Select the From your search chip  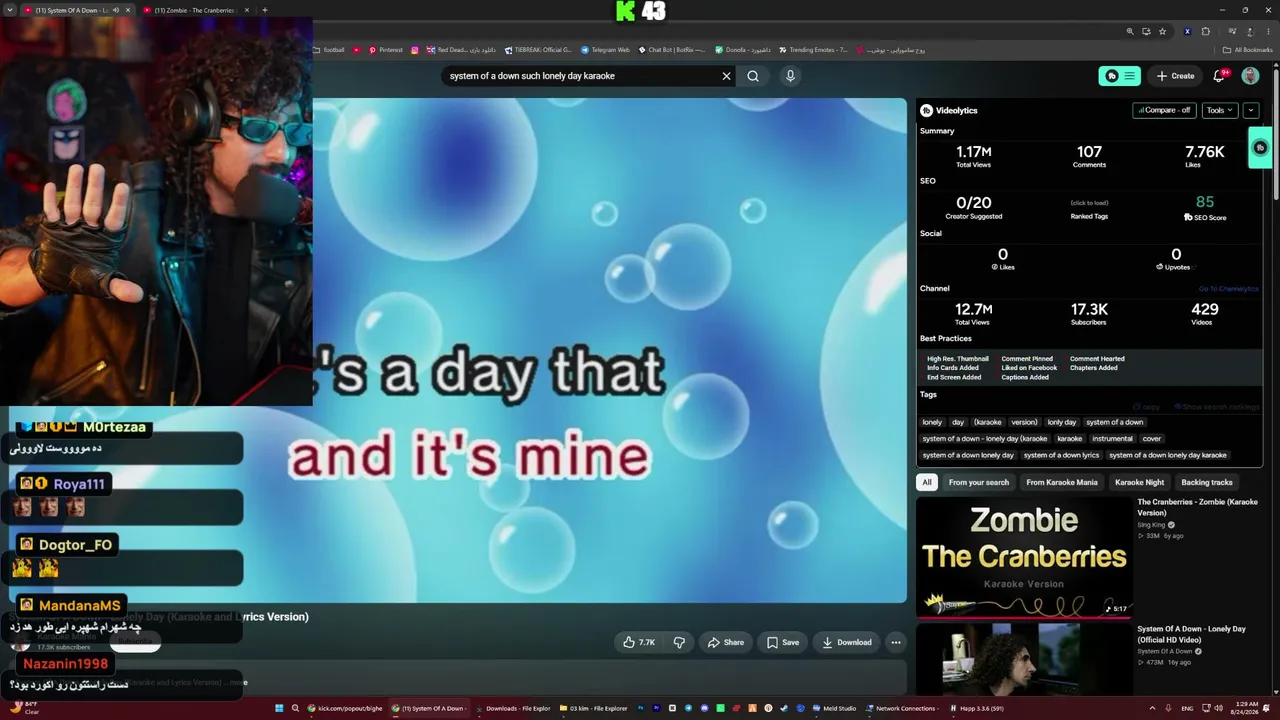[979, 482]
